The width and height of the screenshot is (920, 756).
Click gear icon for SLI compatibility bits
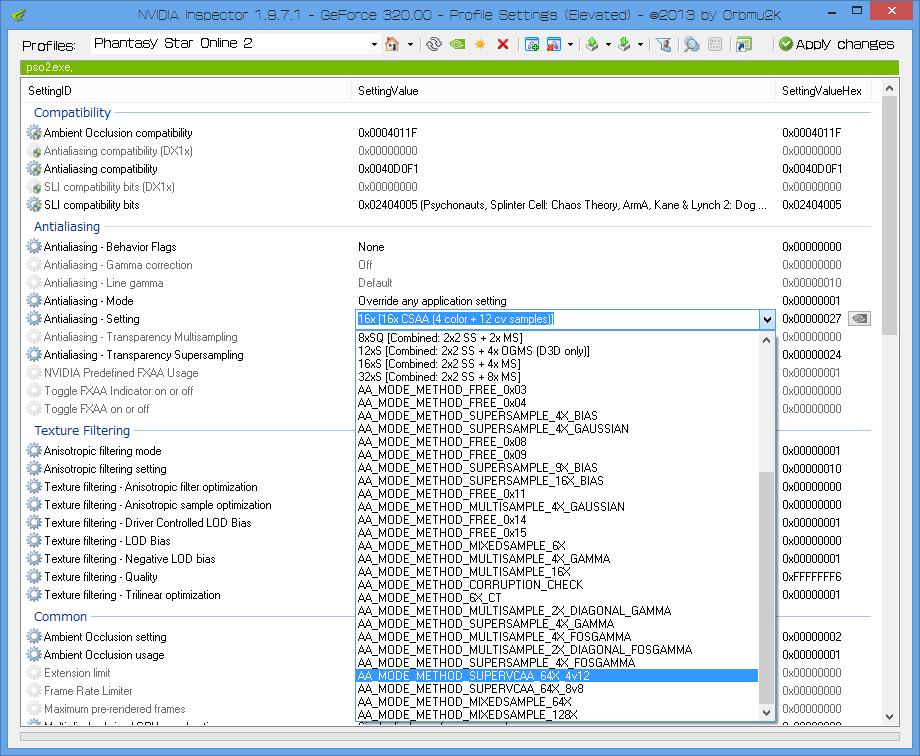coord(34,205)
